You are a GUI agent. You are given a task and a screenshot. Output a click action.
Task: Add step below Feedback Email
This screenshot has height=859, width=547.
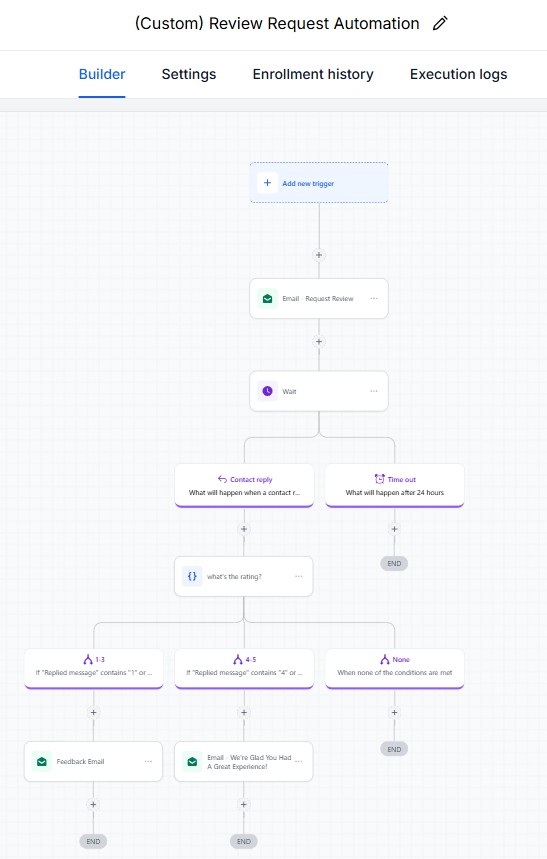93,804
